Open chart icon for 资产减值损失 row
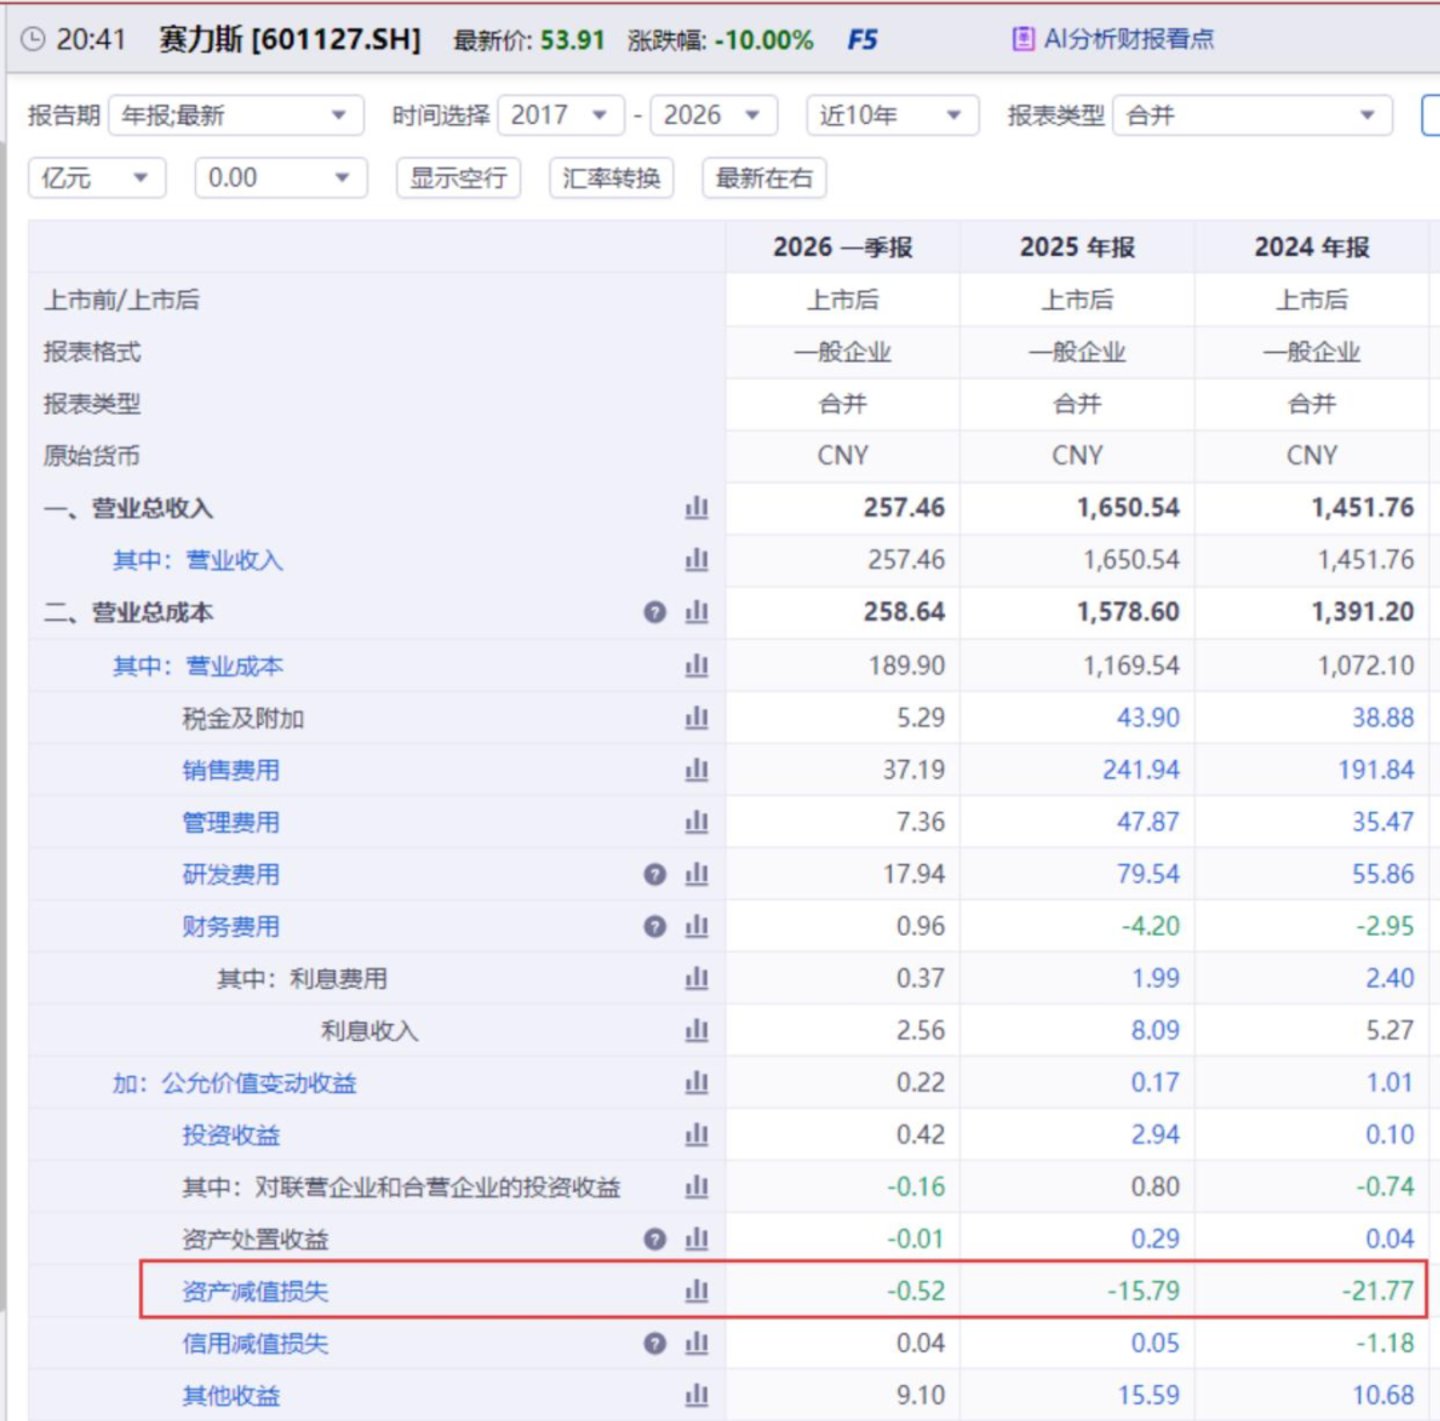 tap(697, 1291)
